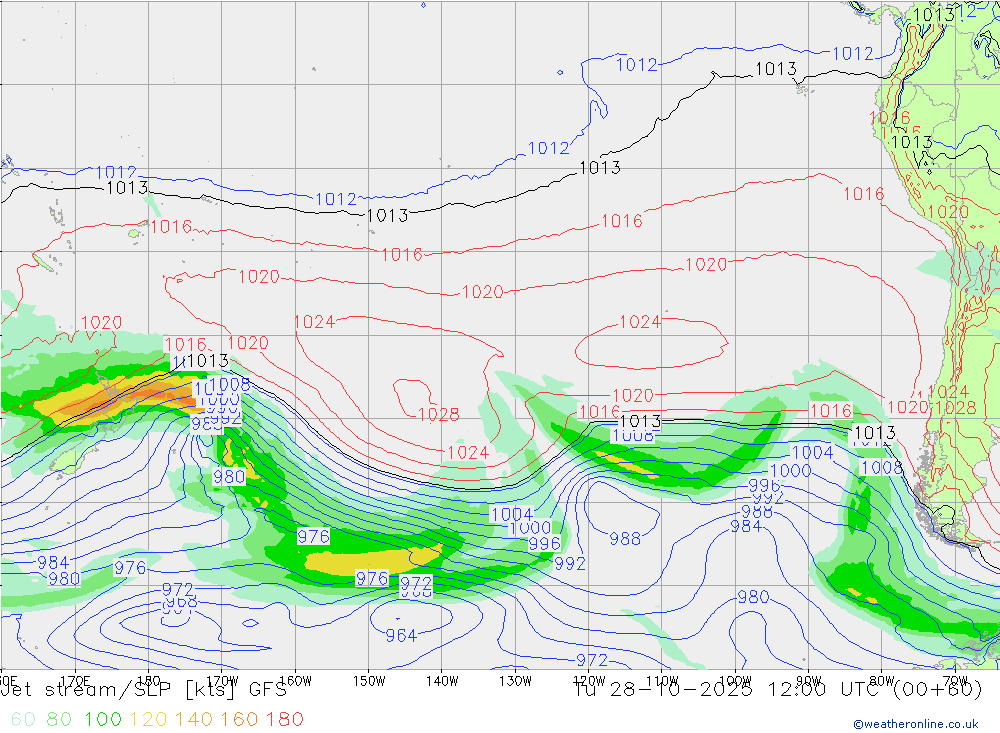Click the '1028' label near 140W
The image size is (1000, 733).
coord(439,415)
